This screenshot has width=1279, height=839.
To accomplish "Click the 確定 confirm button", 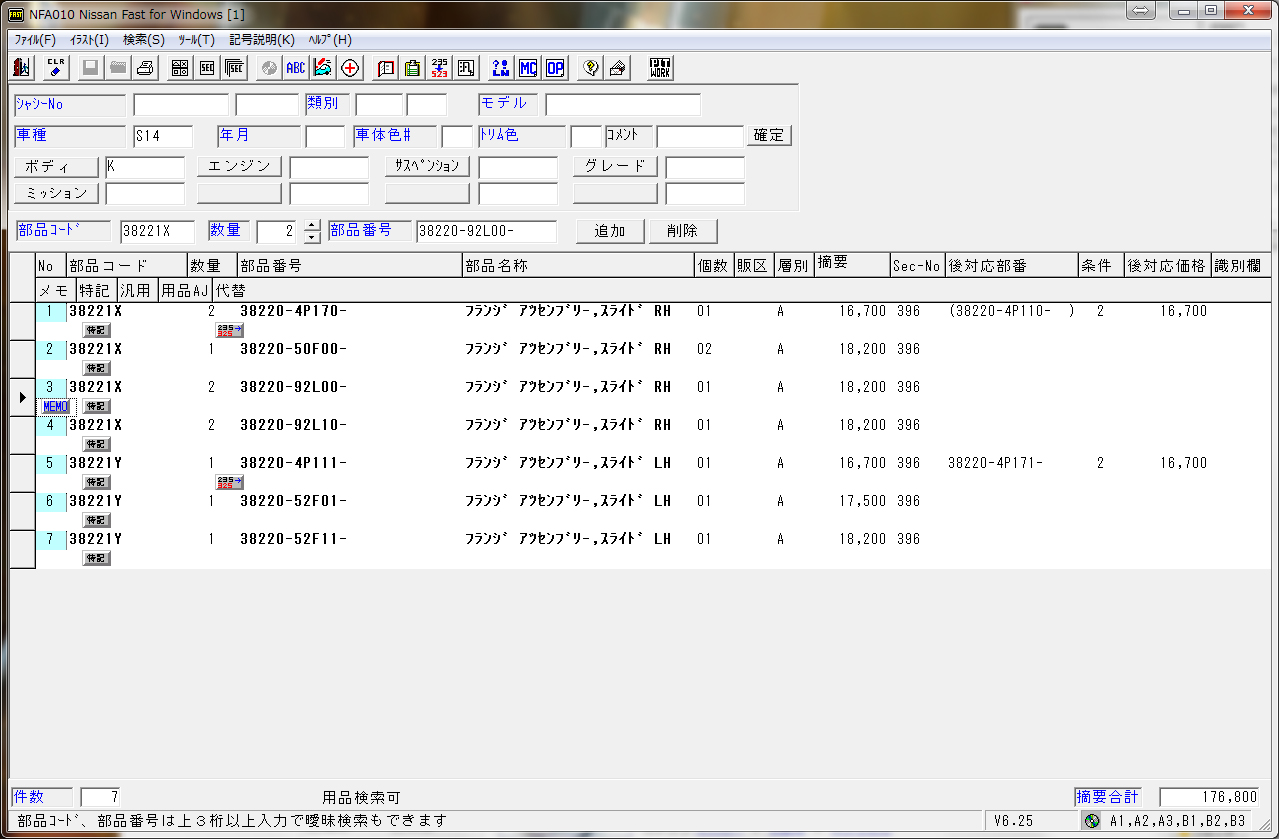I will pos(769,136).
